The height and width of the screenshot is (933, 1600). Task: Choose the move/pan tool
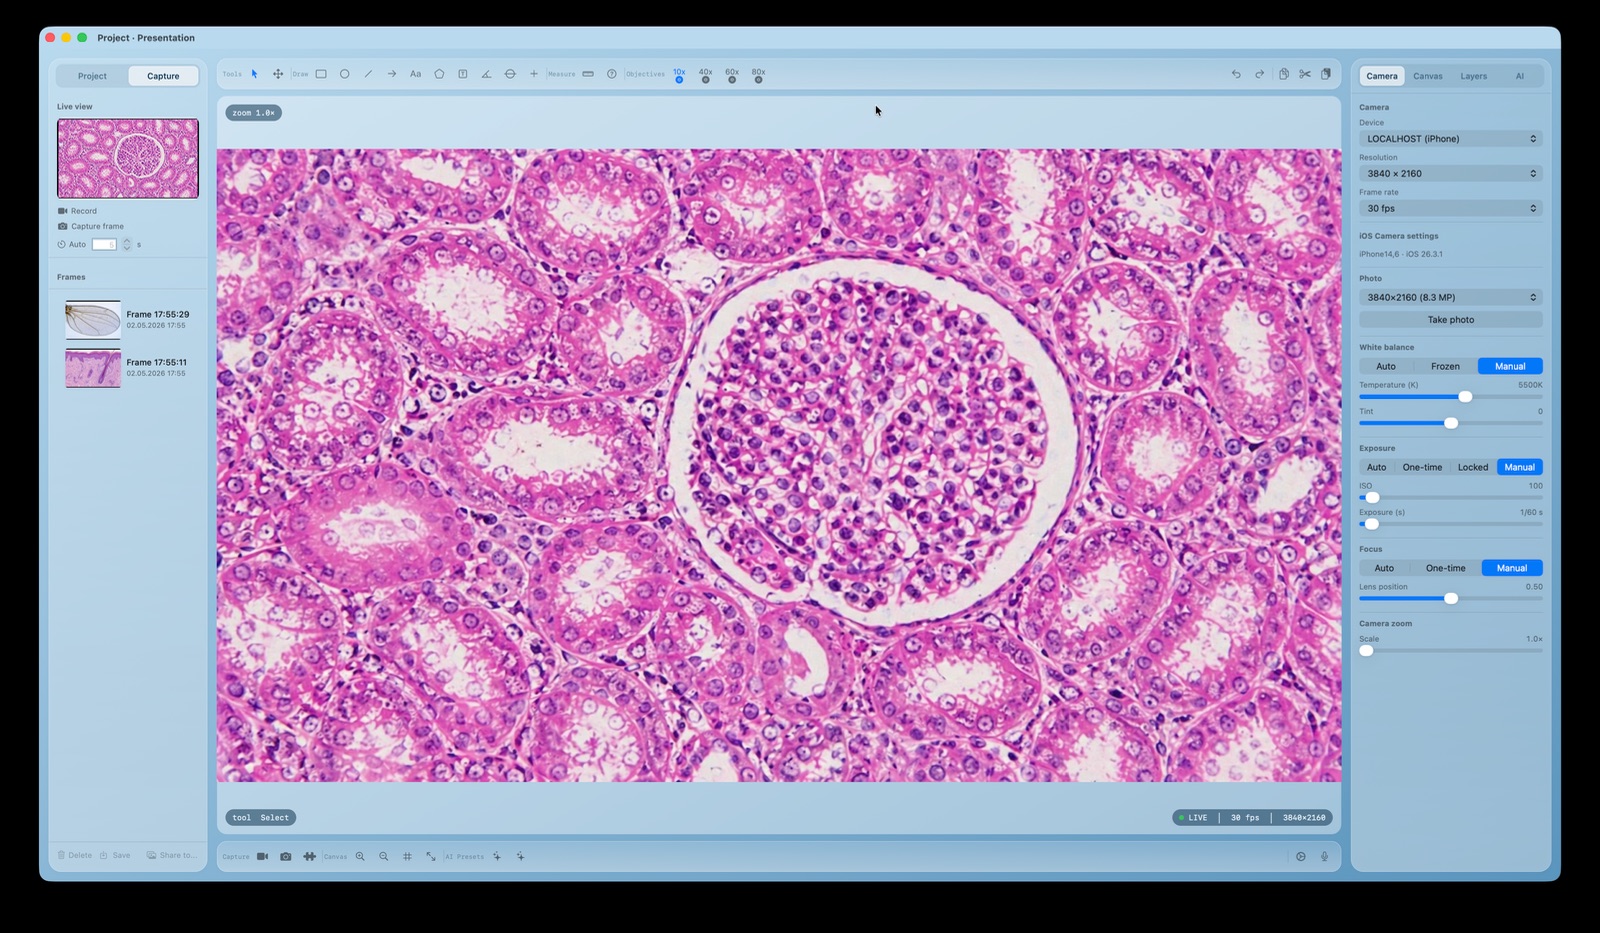[x=278, y=74]
